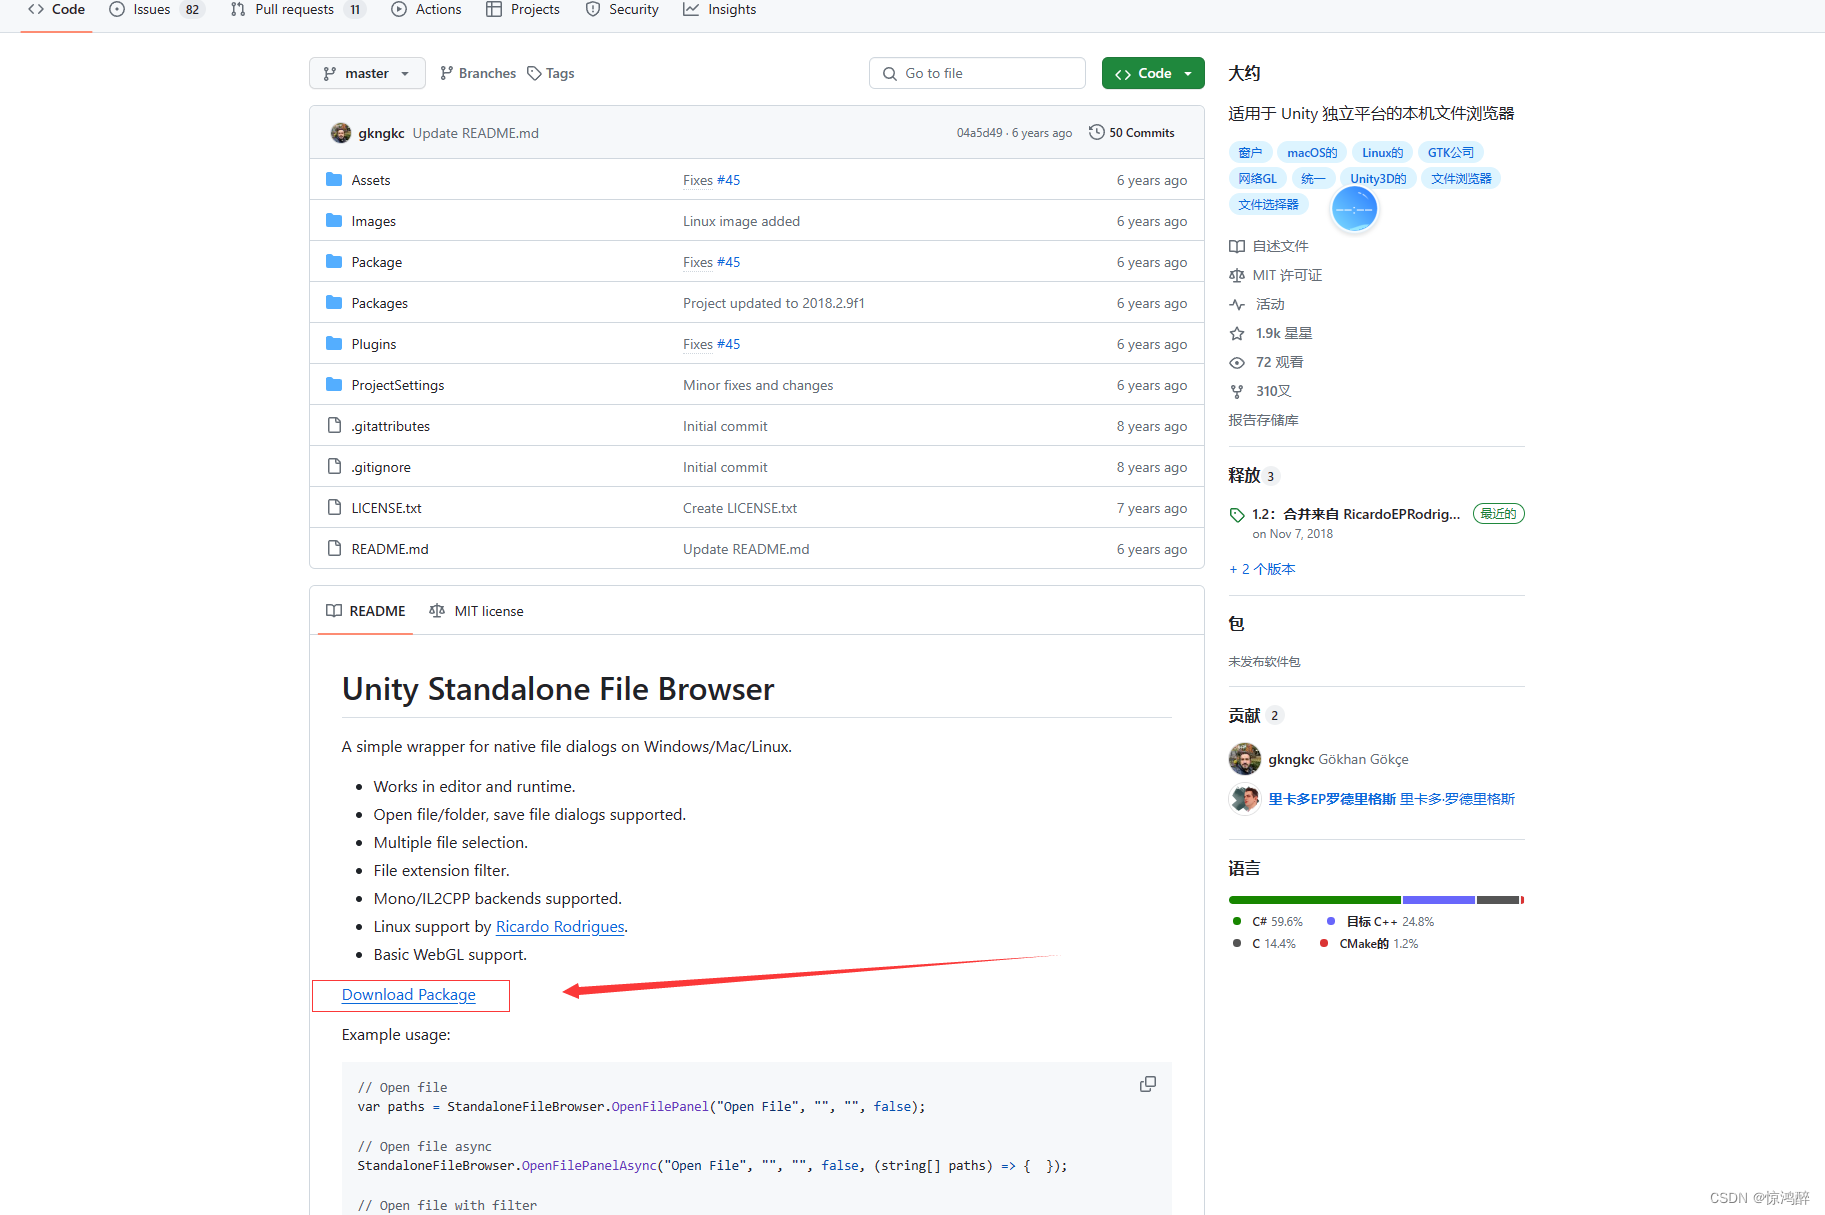Open commit hash 04a5d49
This screenshot has height=1215, width=1825.
pyautogui.click(x=979, y=133)
